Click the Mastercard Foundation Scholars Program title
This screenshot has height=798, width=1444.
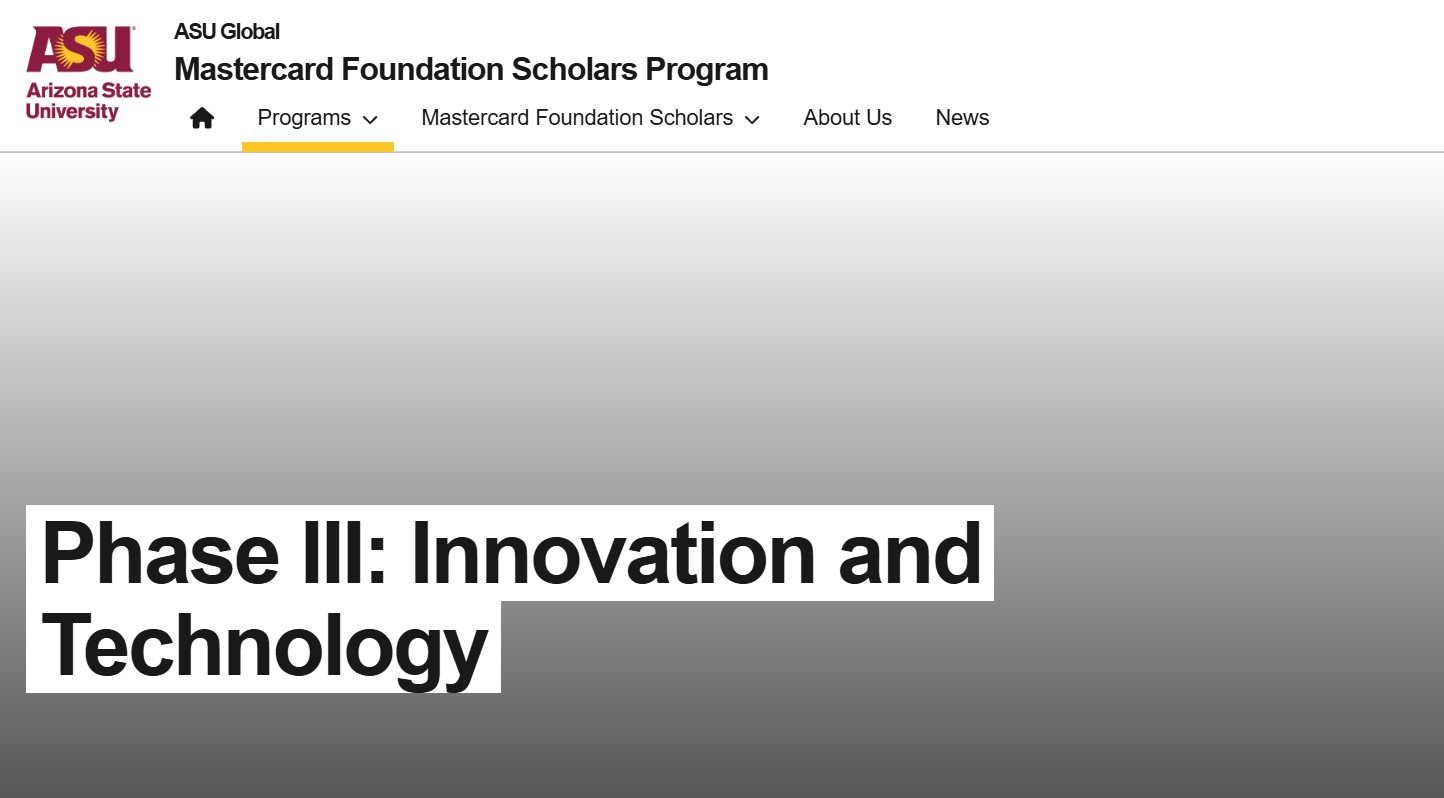tap(471, 69)
